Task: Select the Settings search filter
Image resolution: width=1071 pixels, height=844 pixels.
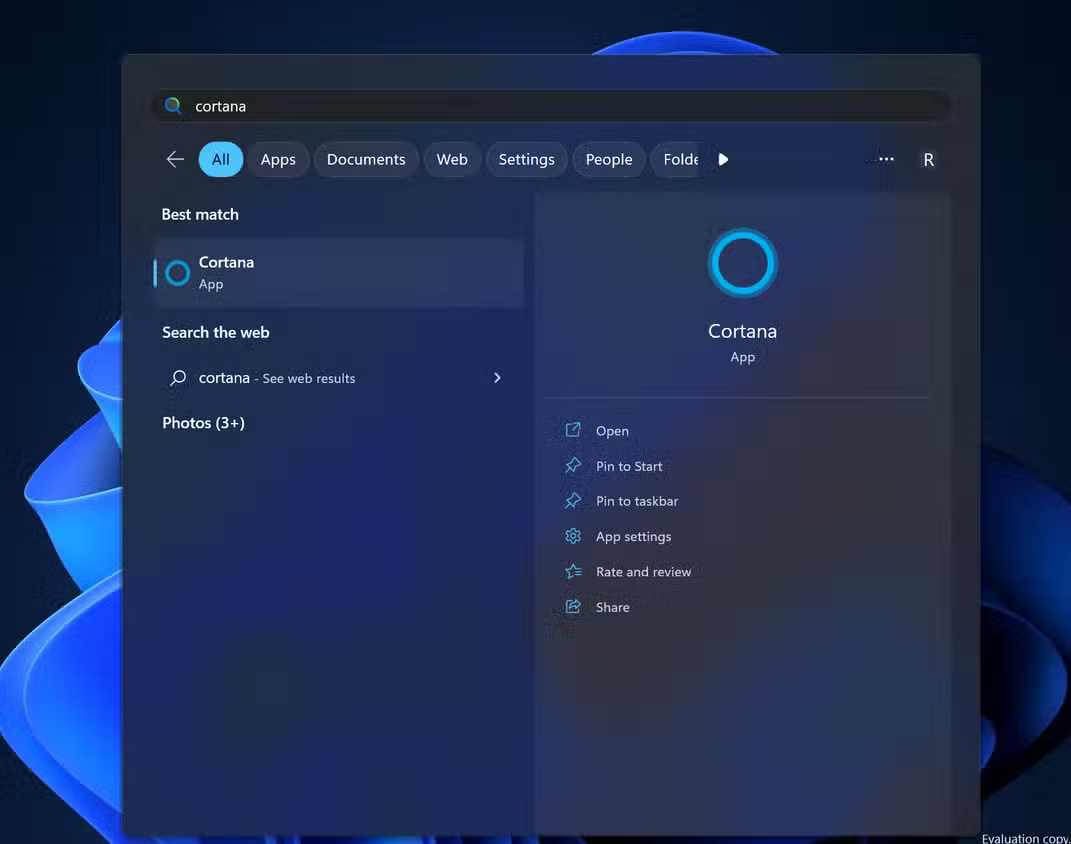Action: [x=526, y=159]
